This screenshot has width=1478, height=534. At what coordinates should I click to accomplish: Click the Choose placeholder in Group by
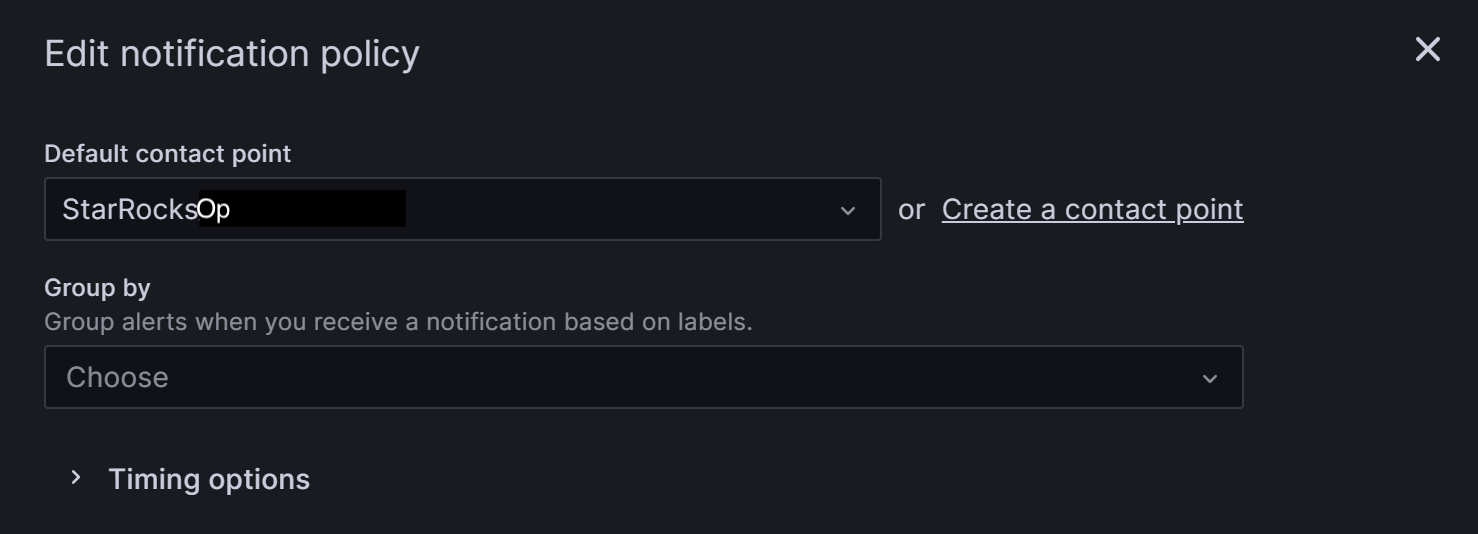[x=117, y=377]
